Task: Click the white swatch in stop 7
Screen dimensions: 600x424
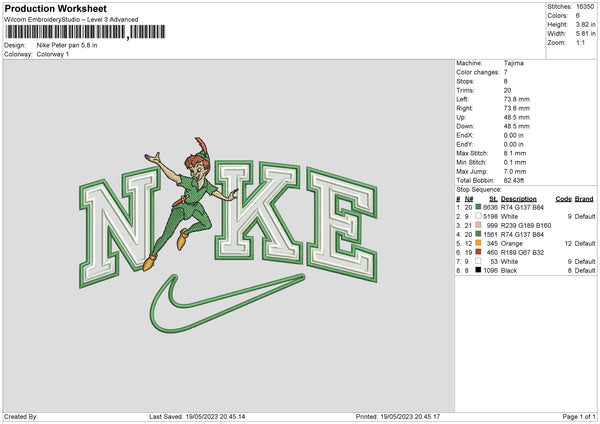Action: pos(478,261)
